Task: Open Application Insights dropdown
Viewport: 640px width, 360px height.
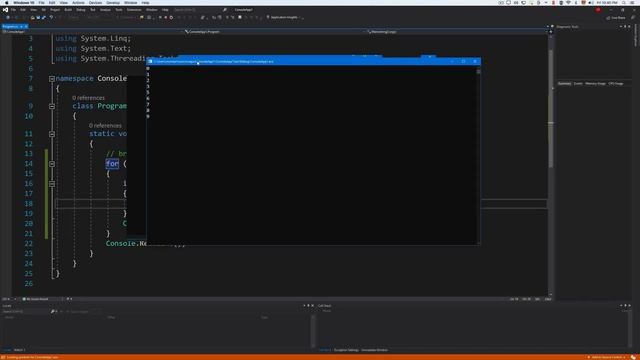Action: pos(284,18)
